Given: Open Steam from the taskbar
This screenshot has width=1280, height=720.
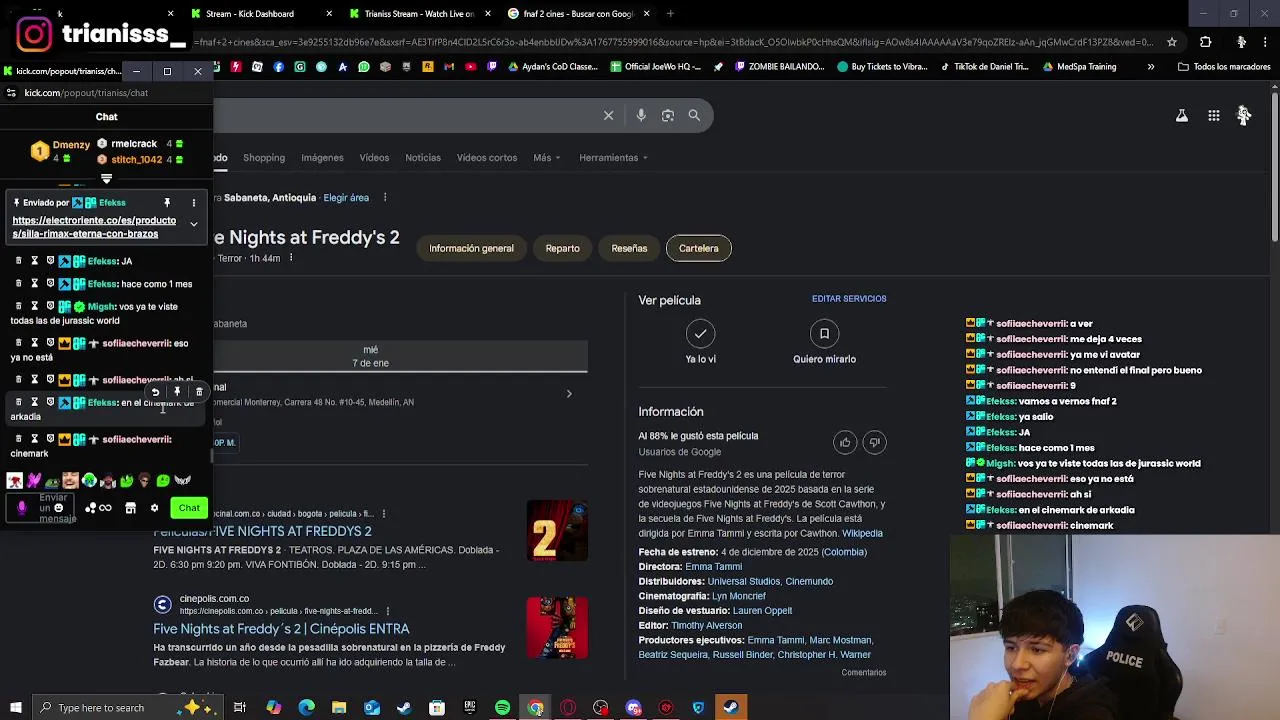Looking at the screenshot, I should tap(404, 708).
